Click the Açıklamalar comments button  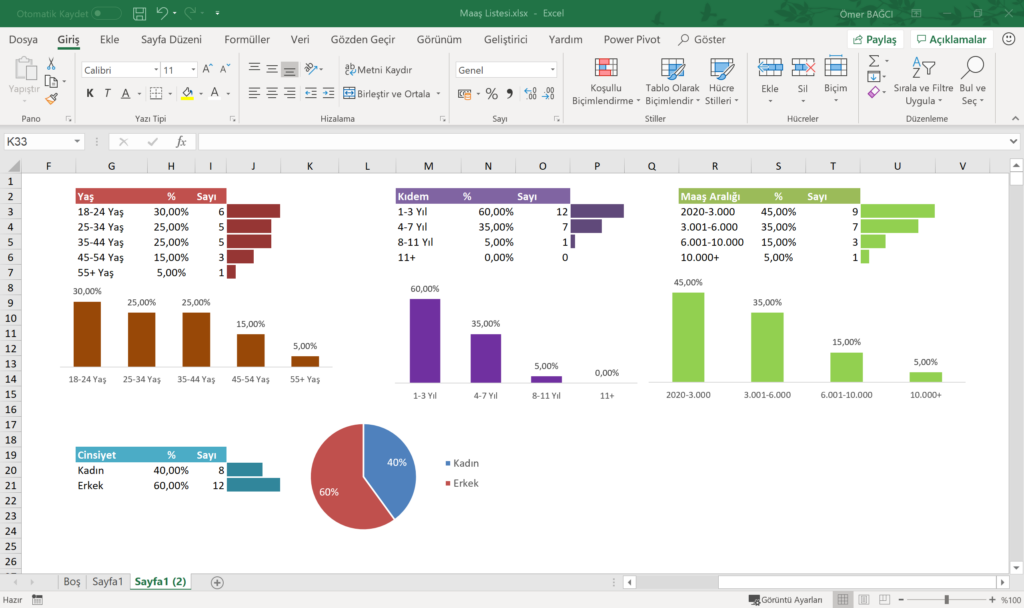tap(950, 39)
